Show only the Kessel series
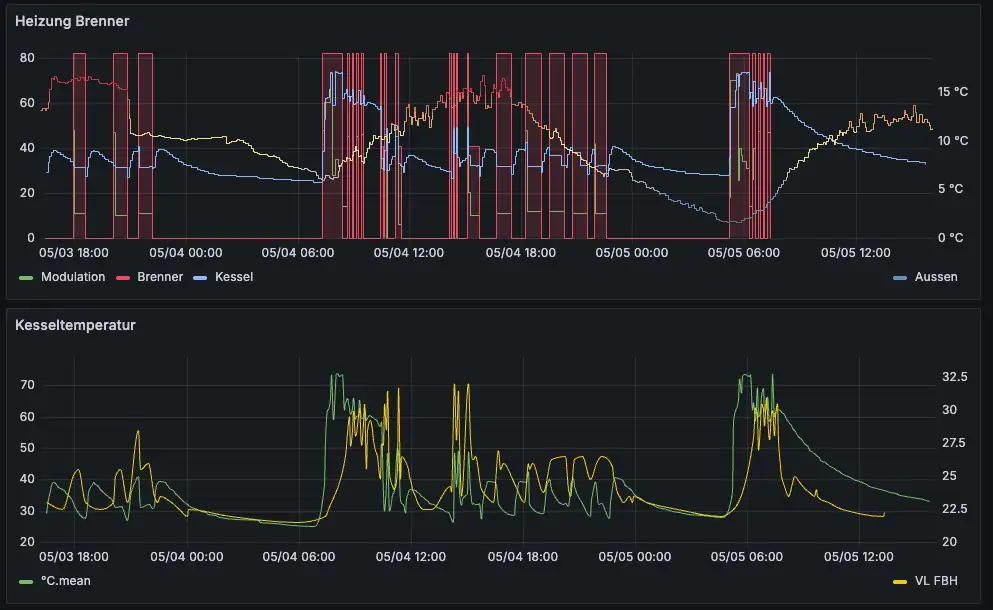 [x=234, y=277]
